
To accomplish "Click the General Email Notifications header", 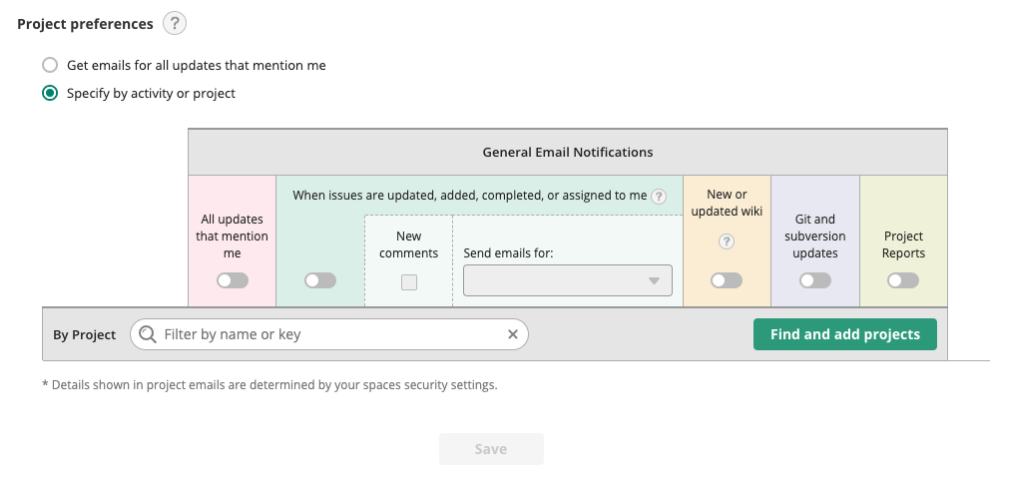I will coord(567,152).
